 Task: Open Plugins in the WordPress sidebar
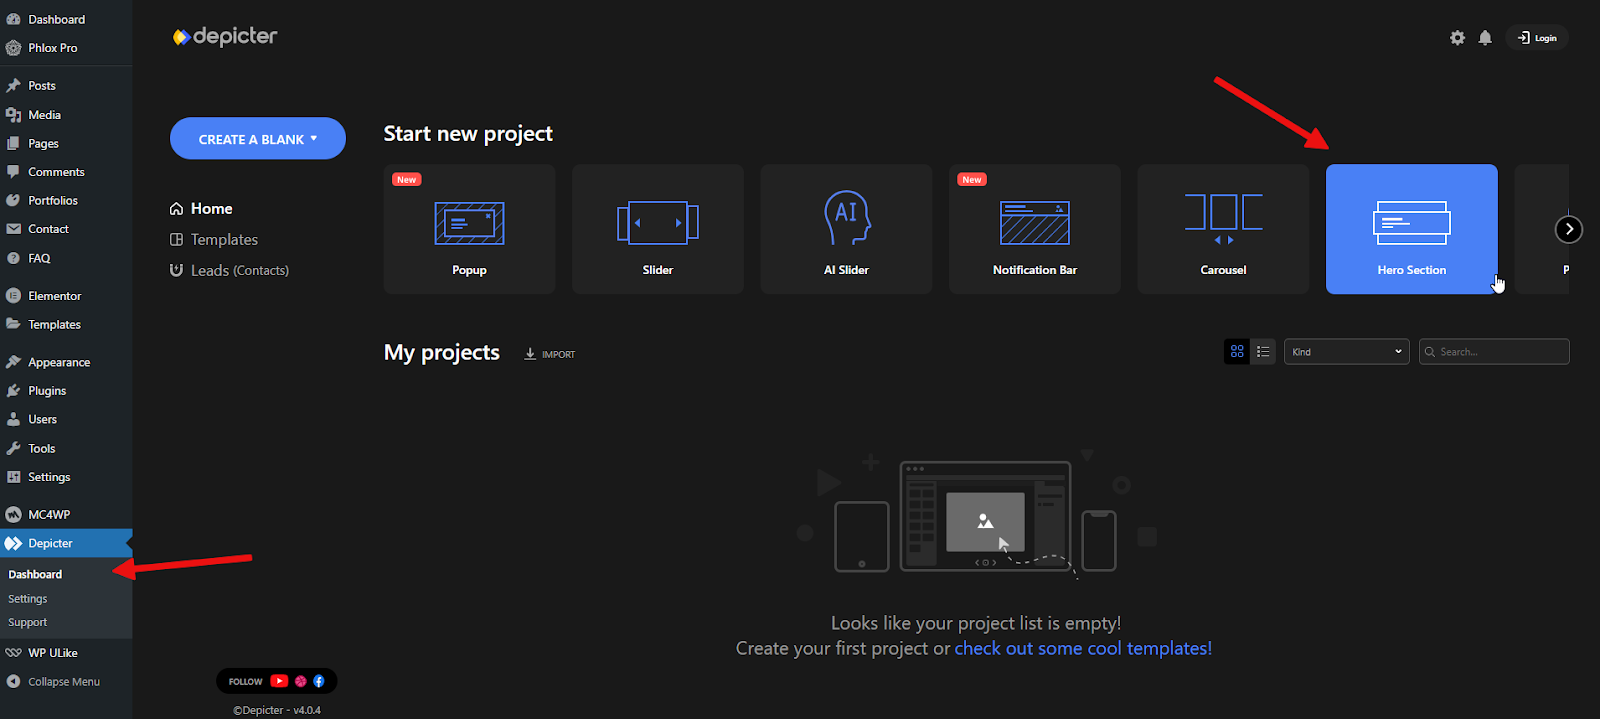(x=66, y=391)
